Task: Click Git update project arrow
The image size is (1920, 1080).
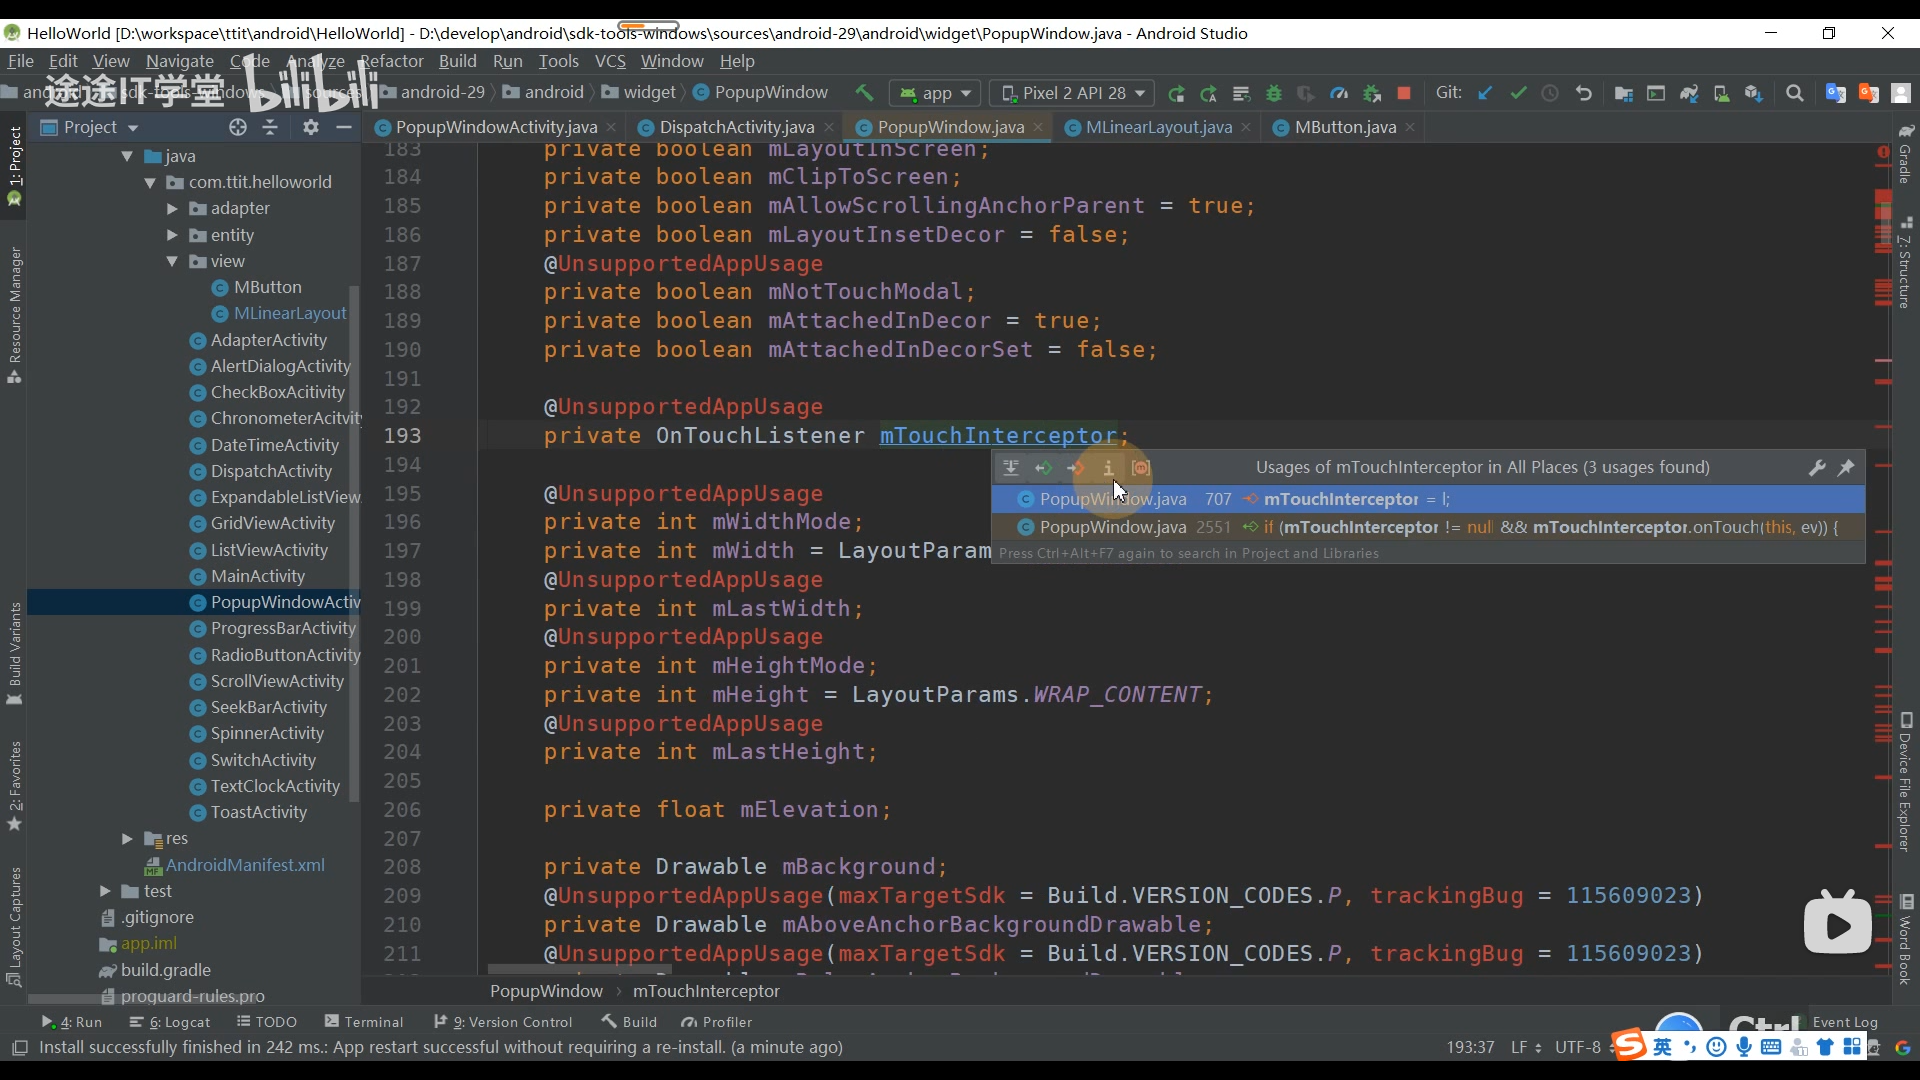Action: 1485,93
